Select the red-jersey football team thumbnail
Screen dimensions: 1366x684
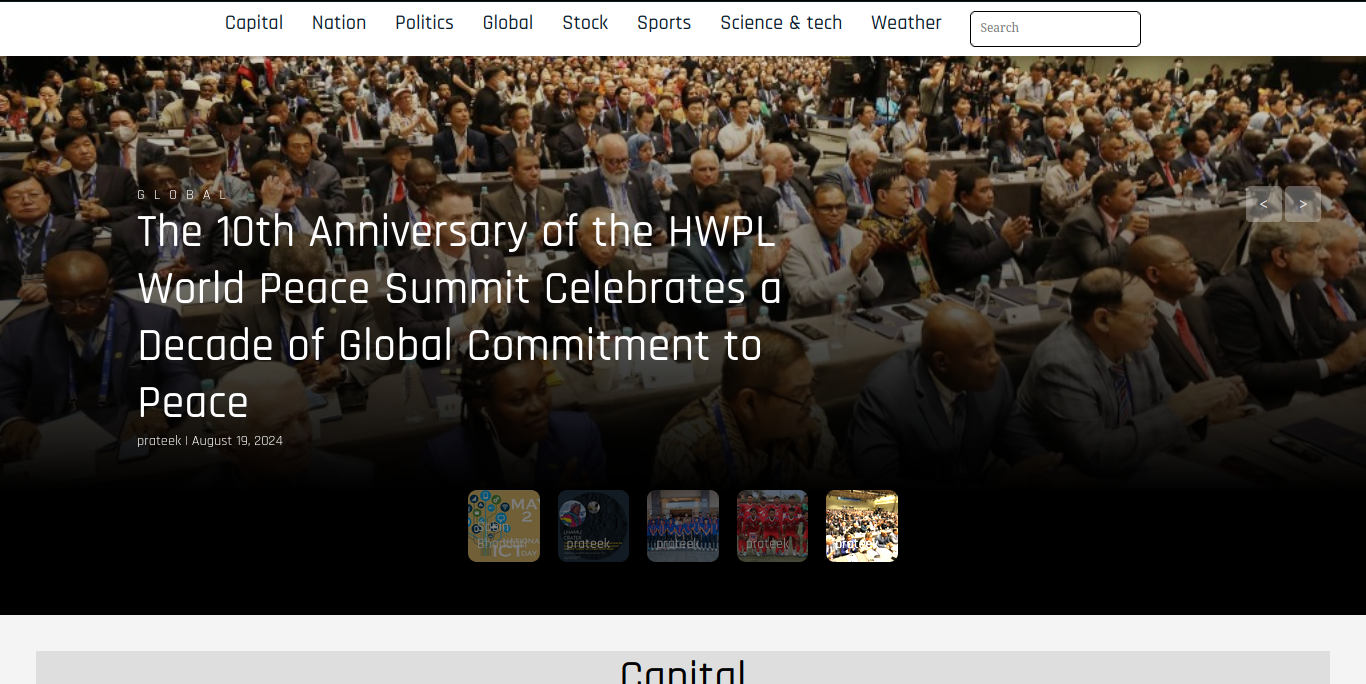[x=772, y=526]
